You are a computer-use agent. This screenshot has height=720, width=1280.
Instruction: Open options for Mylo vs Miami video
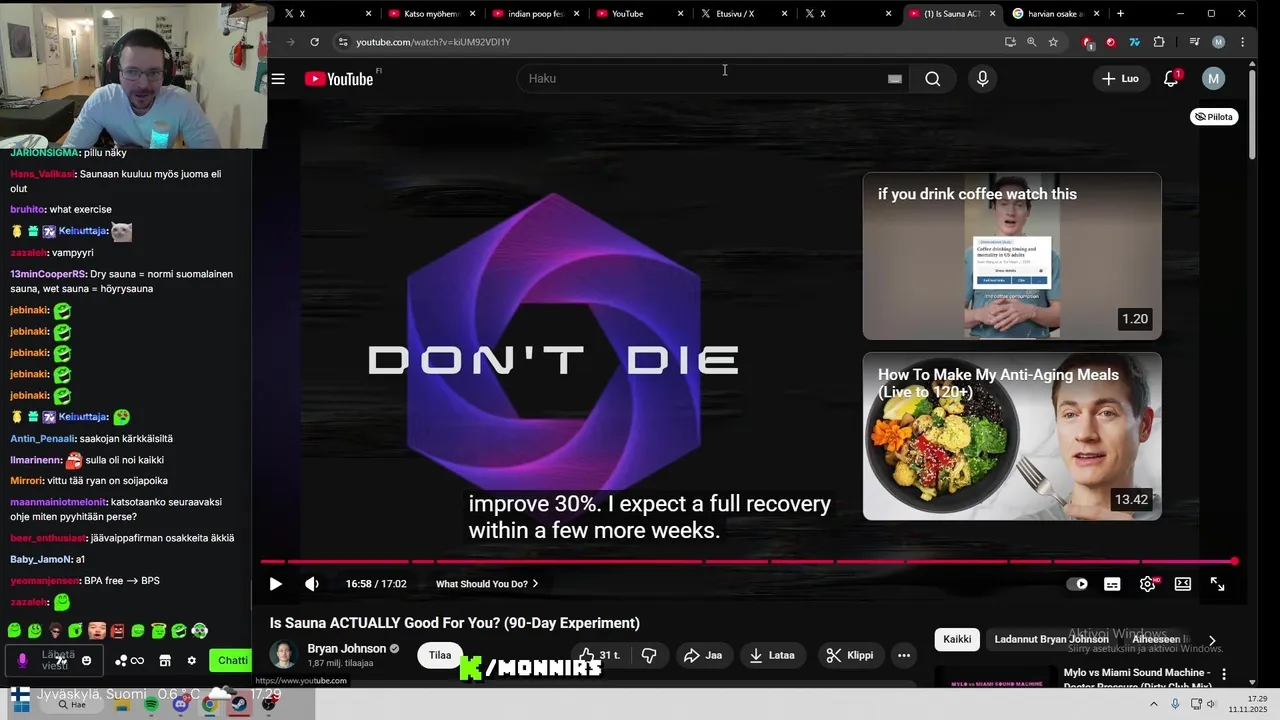1224,676
